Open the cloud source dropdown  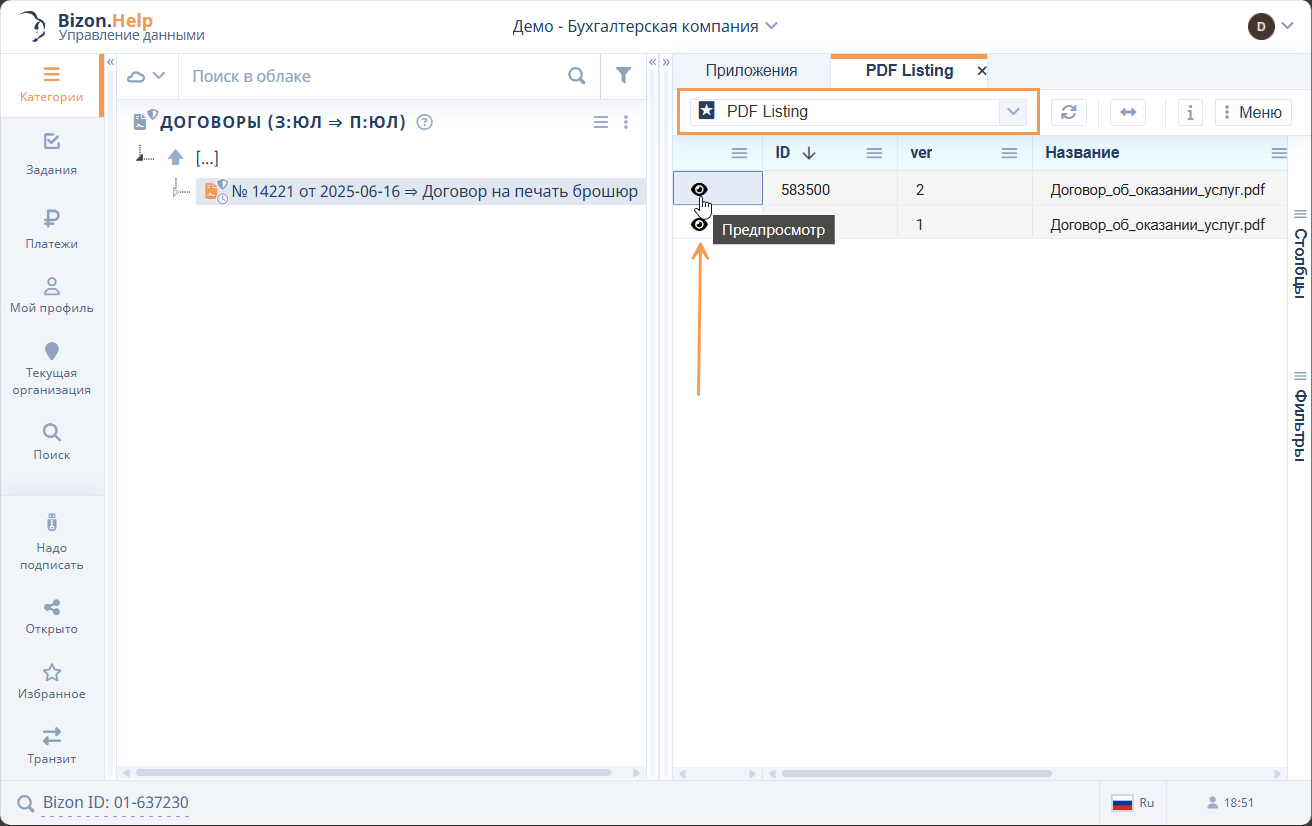146,76
